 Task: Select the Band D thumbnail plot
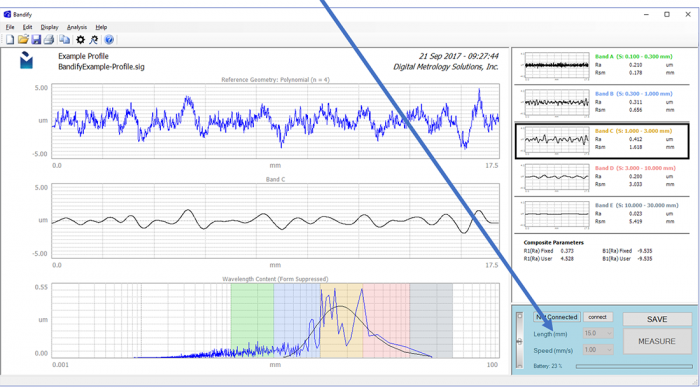[x=557, y=177]
